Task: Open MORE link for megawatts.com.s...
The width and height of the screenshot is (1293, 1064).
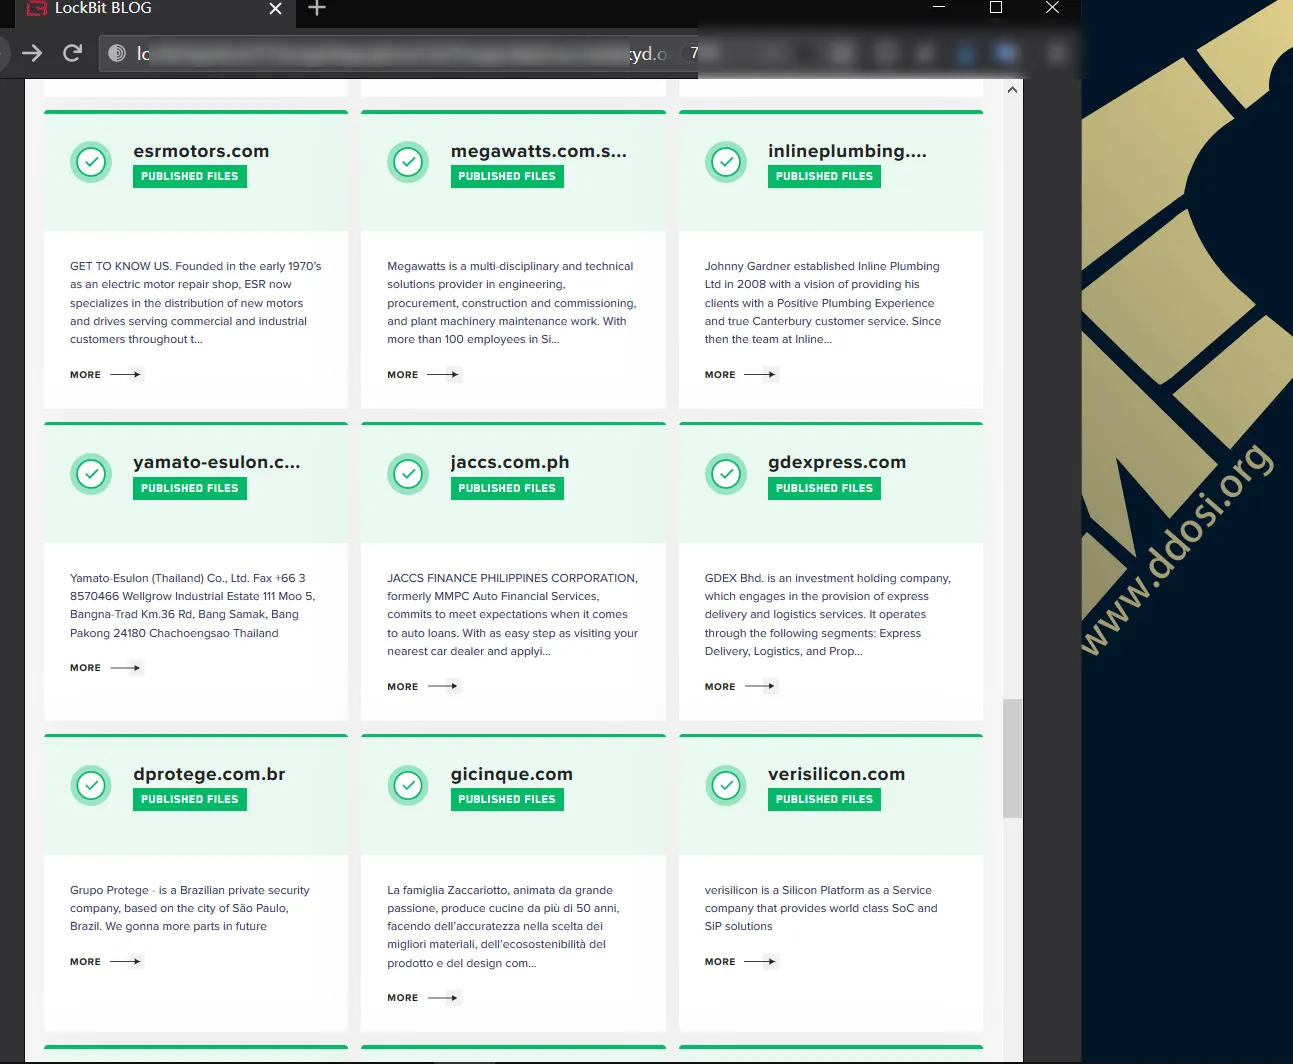Action: (x=424, y=375)
